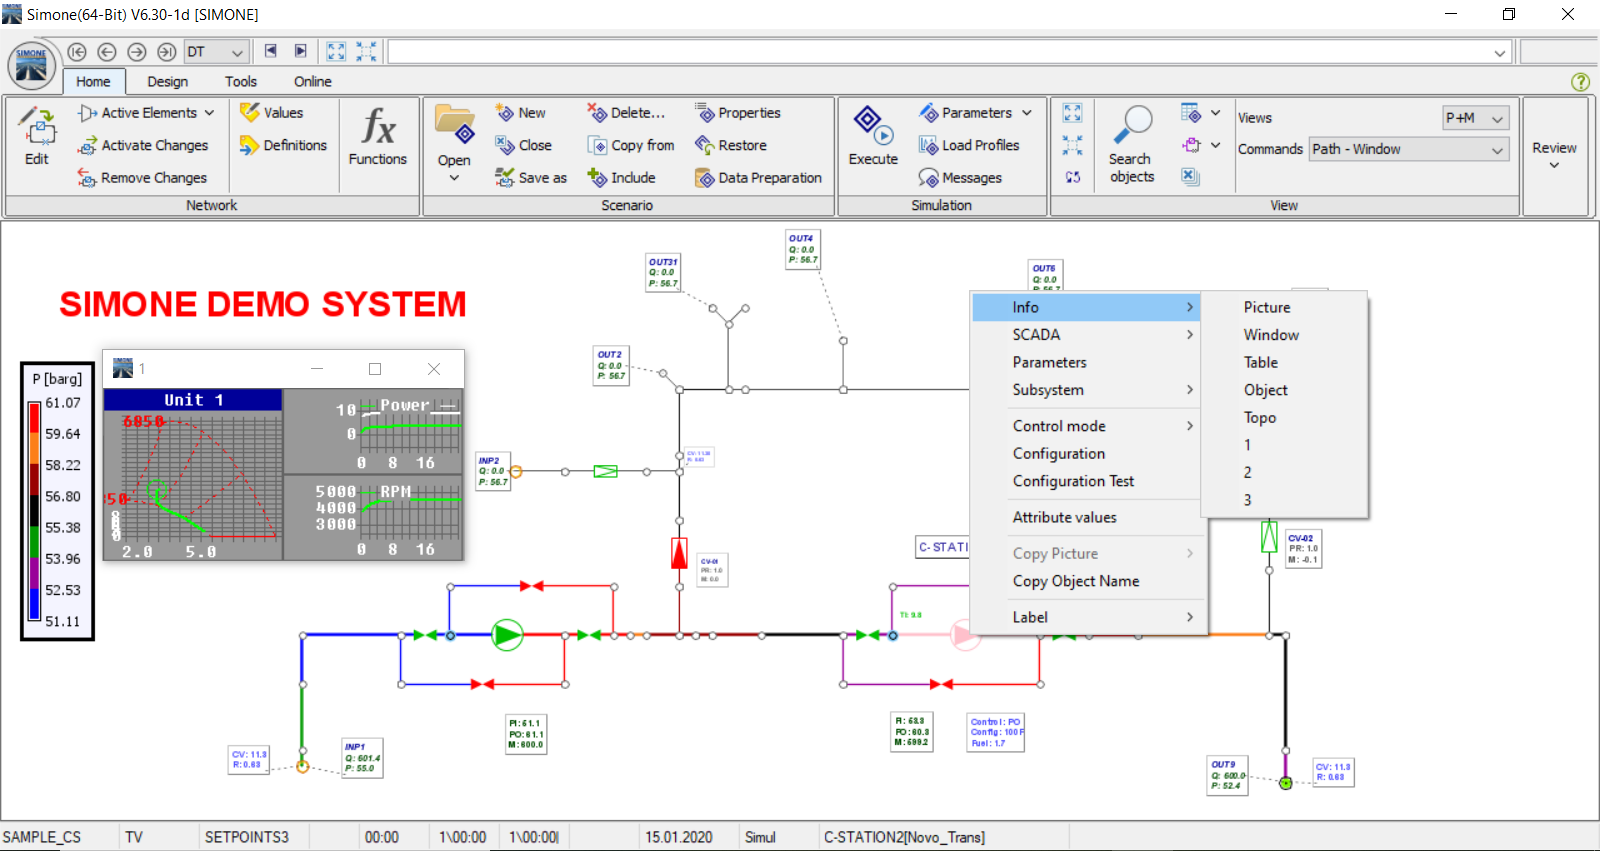The image size is (1600, 851).
Task: Open the Views P+M dropdown
Action: pos(1475,118)
